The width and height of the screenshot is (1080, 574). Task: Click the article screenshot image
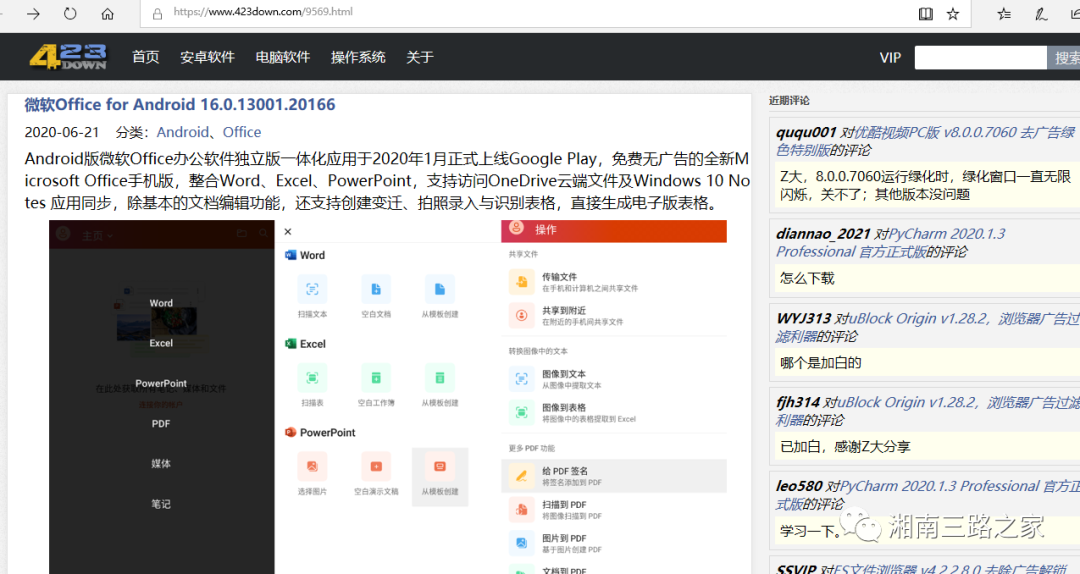tap(388, 397)
